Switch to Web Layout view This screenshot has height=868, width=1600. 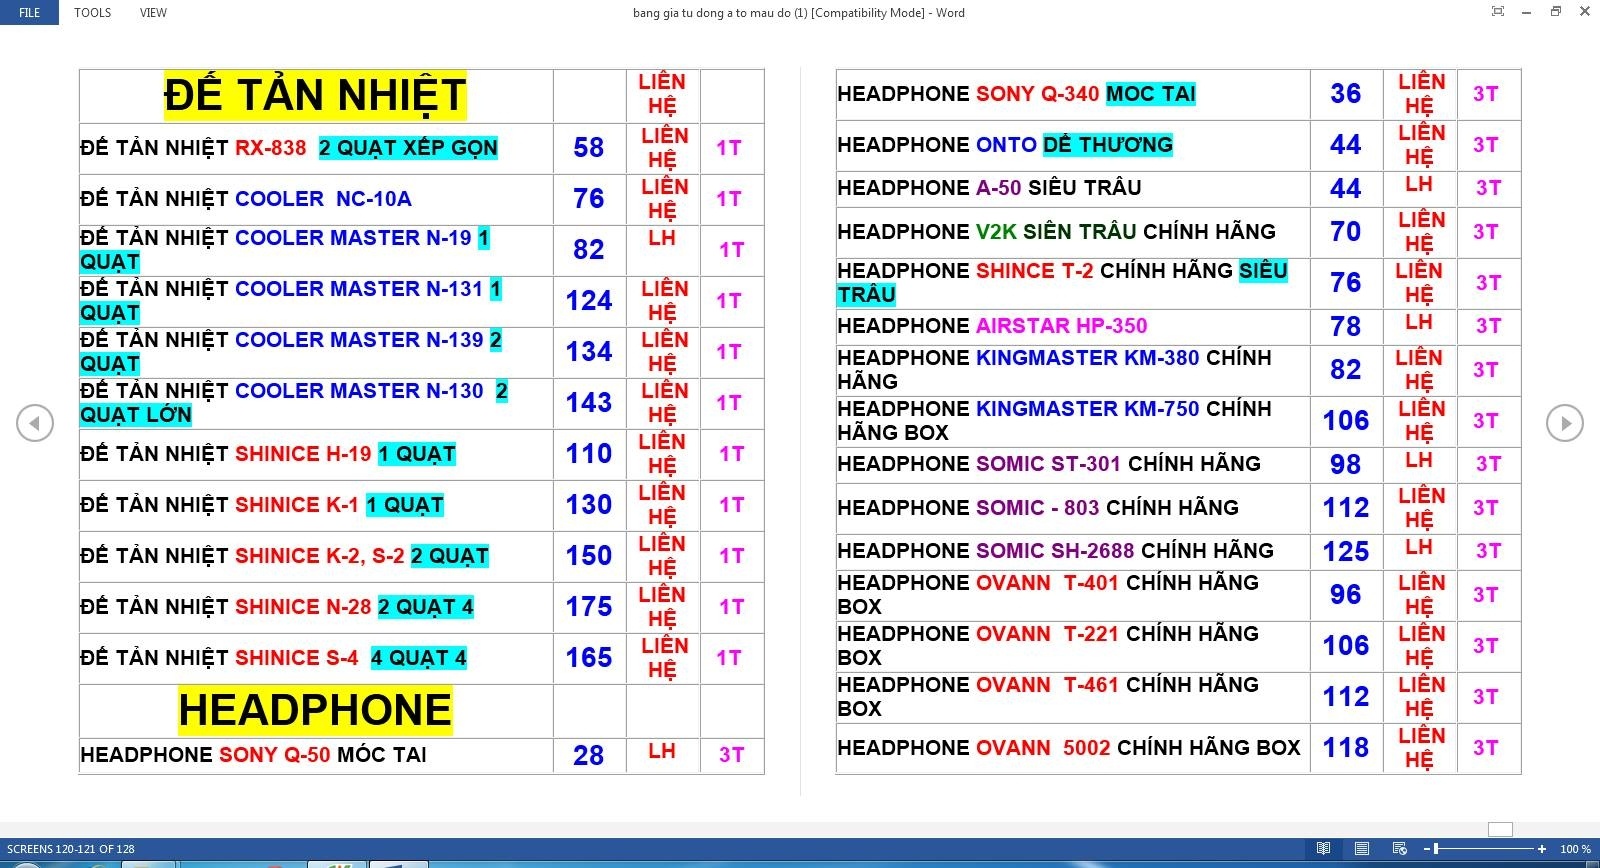pos(1399,848)
